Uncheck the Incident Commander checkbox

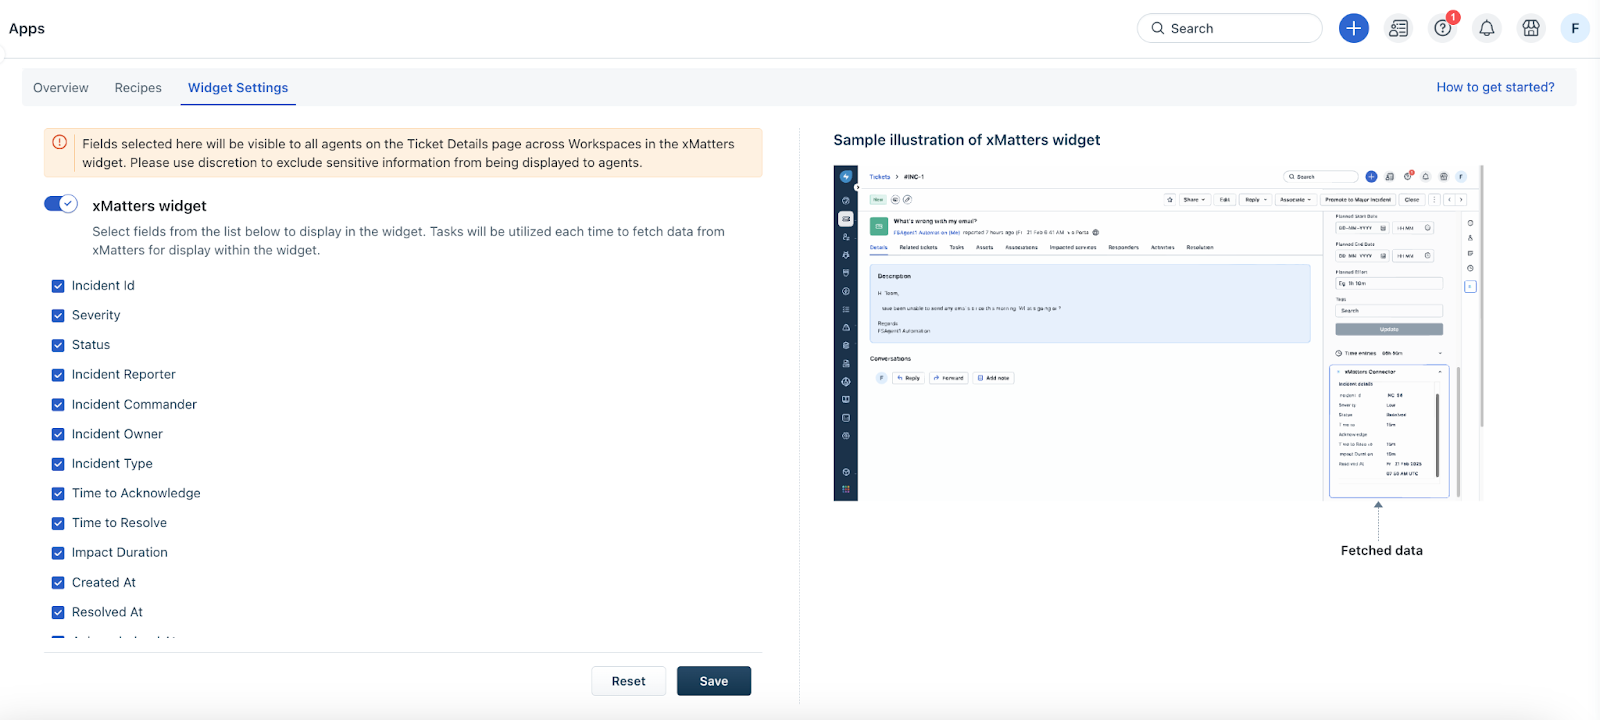click(x=58, y=405)
